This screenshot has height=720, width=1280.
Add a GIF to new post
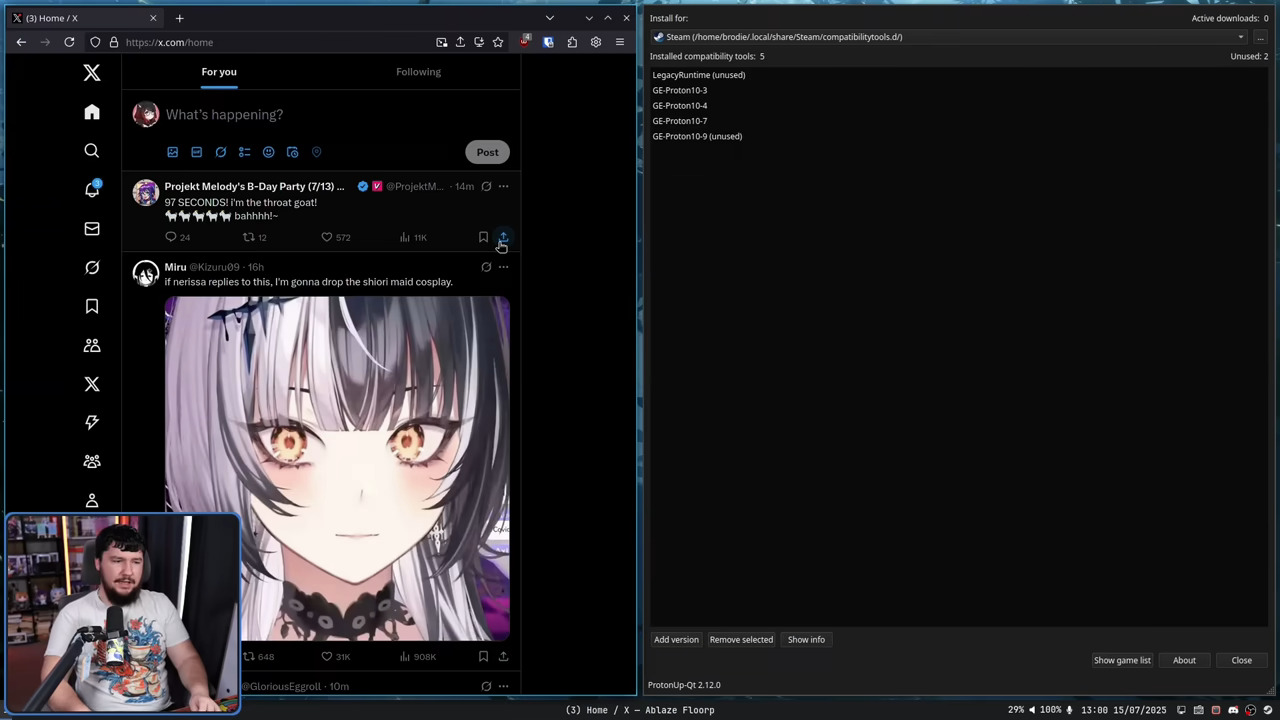(196, 152)
